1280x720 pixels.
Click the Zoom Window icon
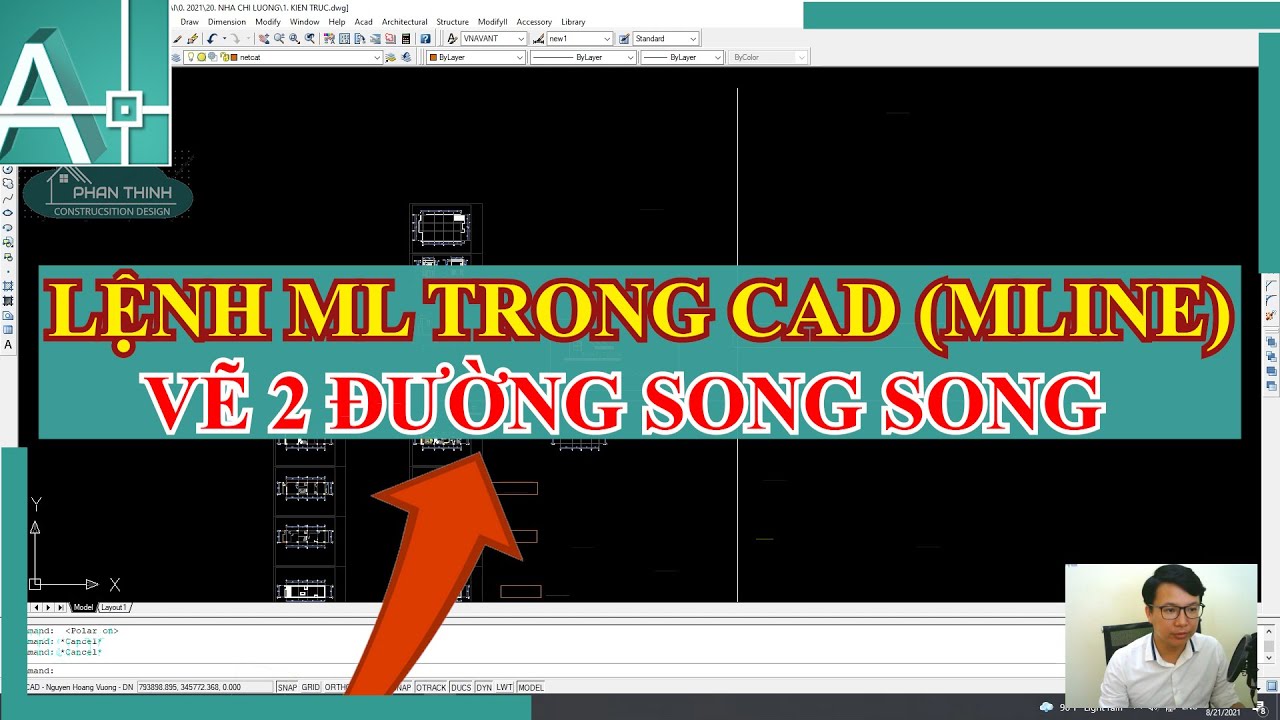point(294,39)
